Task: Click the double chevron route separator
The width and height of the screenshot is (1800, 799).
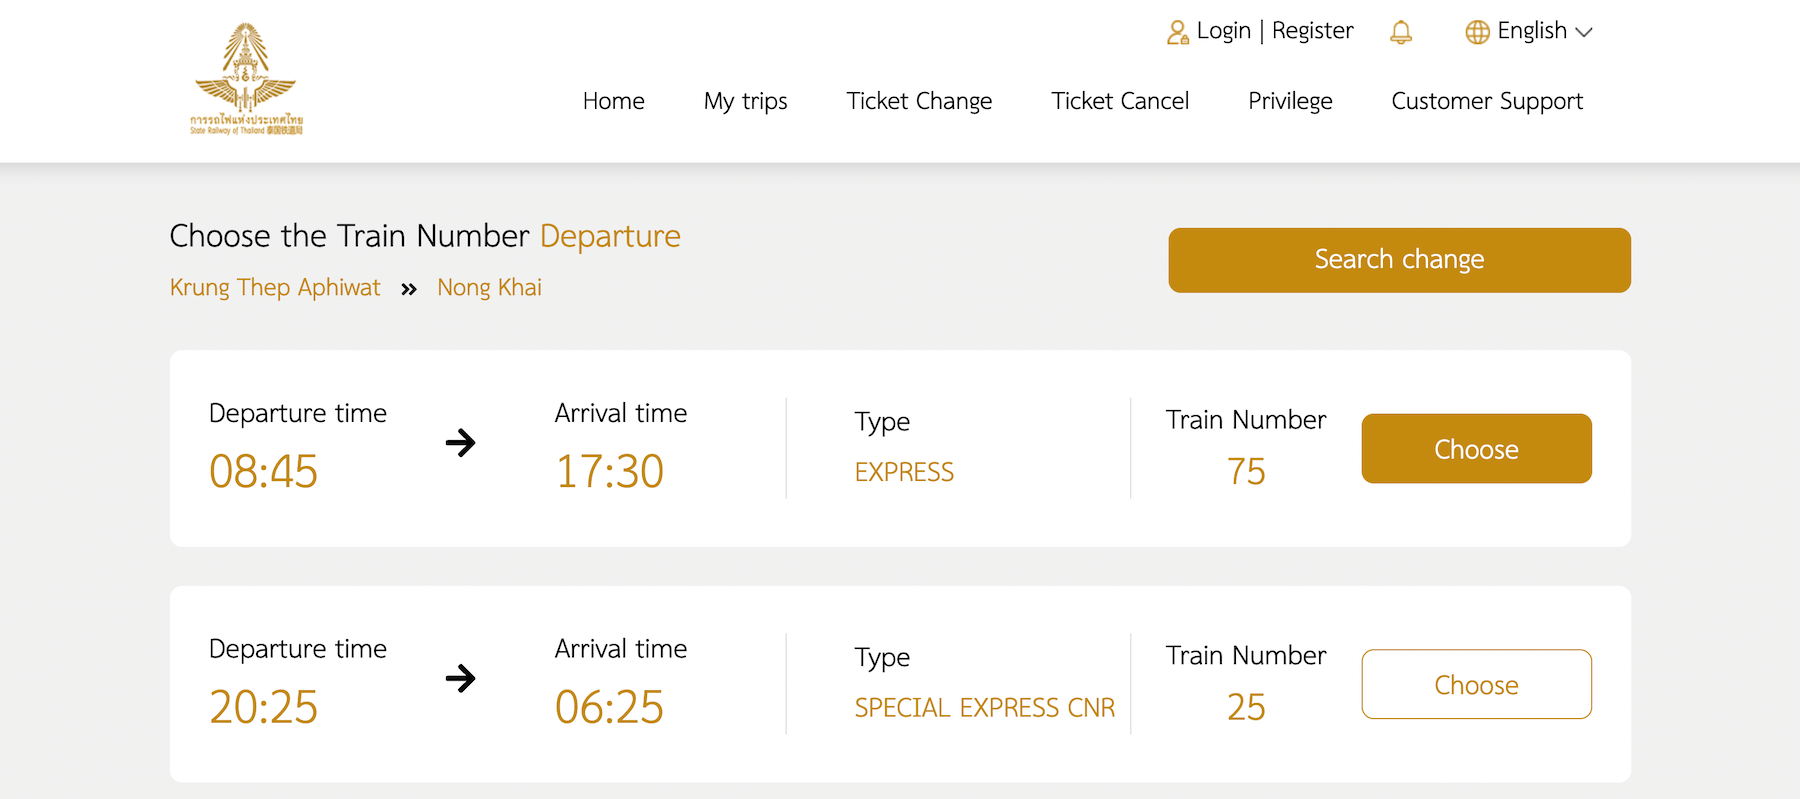Action: click(x=408, y=289)
